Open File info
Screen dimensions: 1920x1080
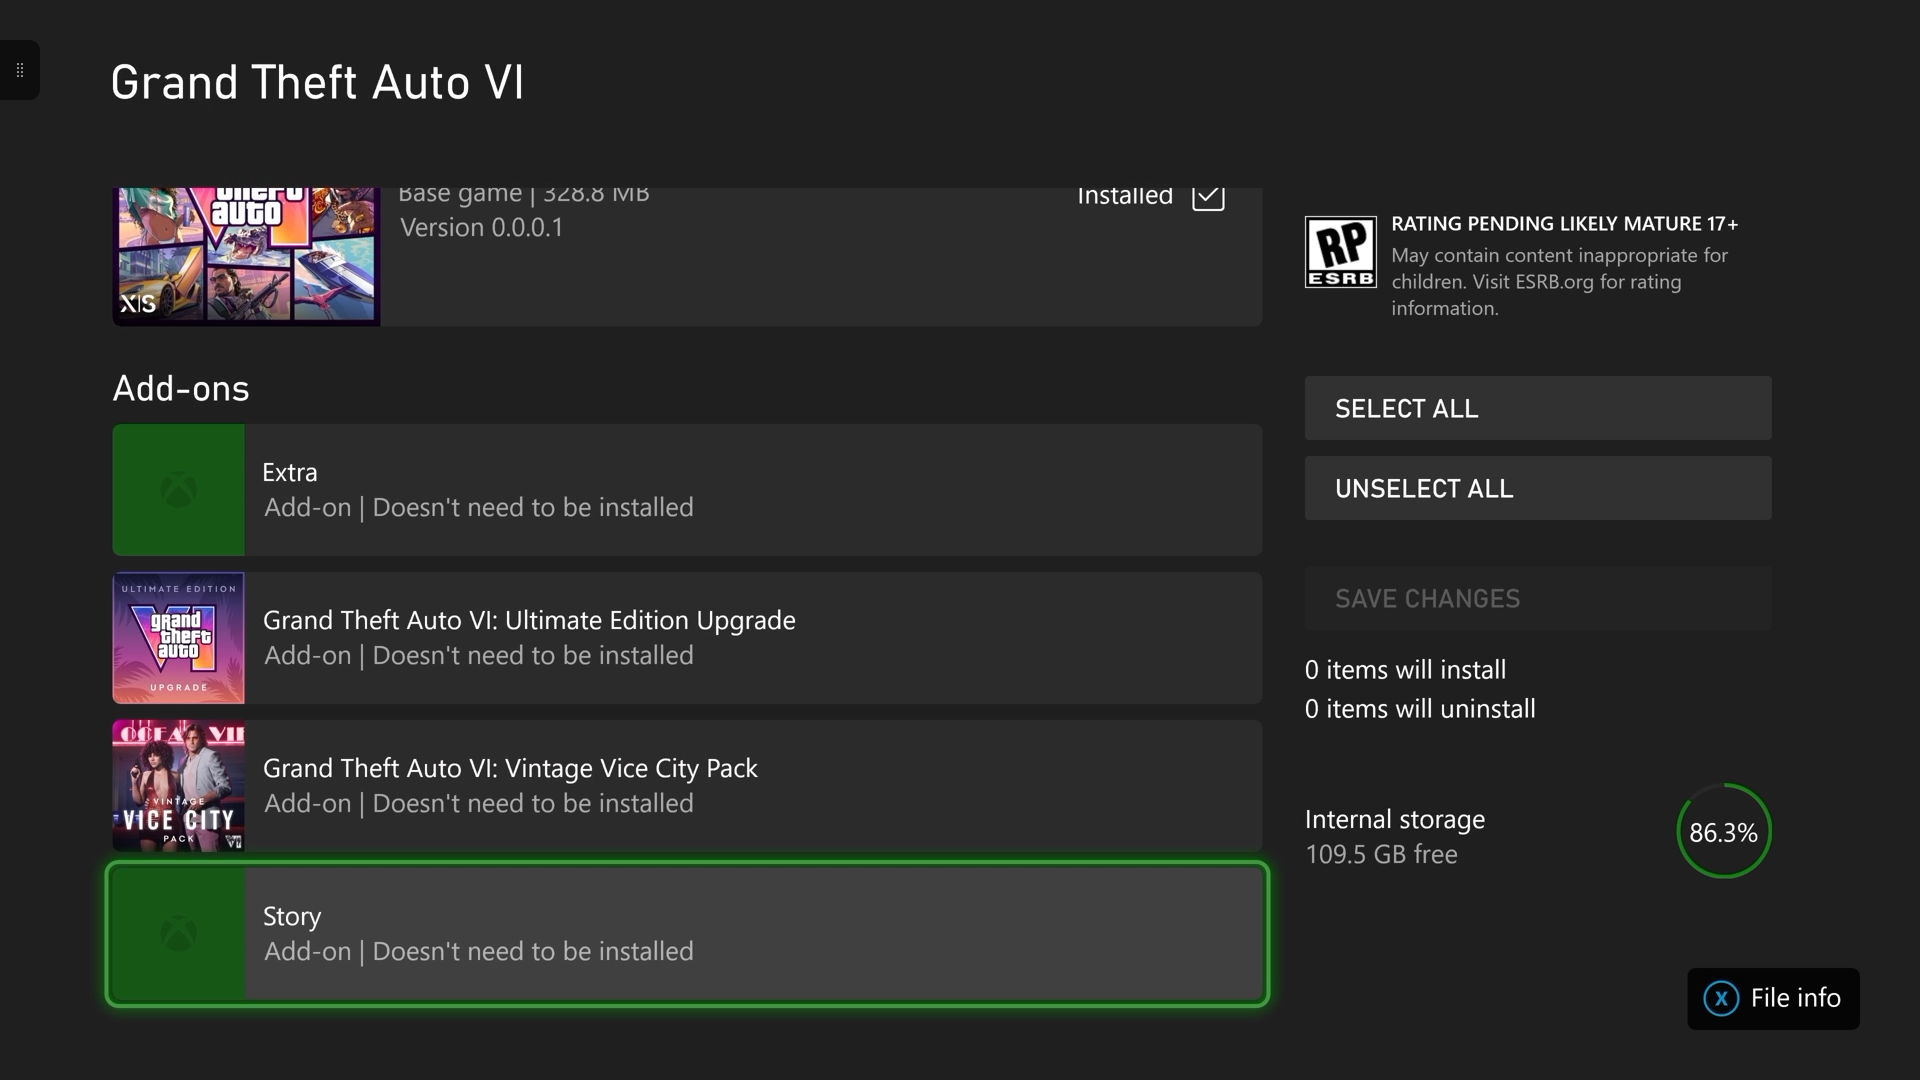point(1773,998)
